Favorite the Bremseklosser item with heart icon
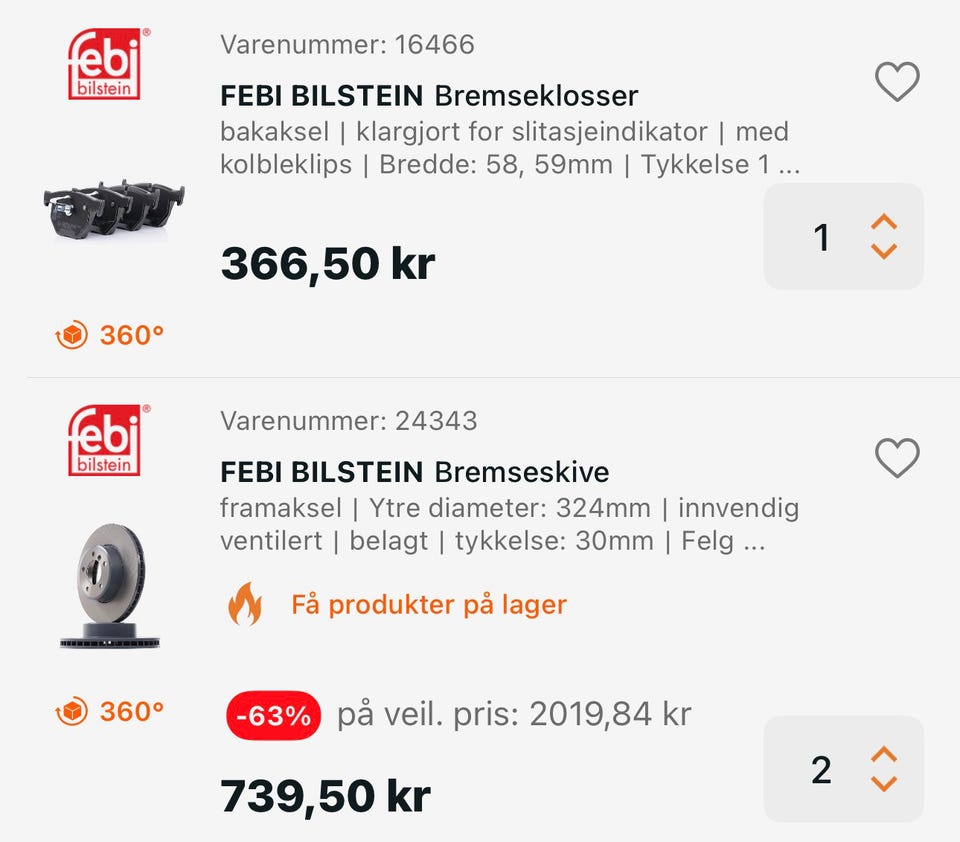Viewport: 960px width, 842px height. pyautogui.click(x=897, y=82)
